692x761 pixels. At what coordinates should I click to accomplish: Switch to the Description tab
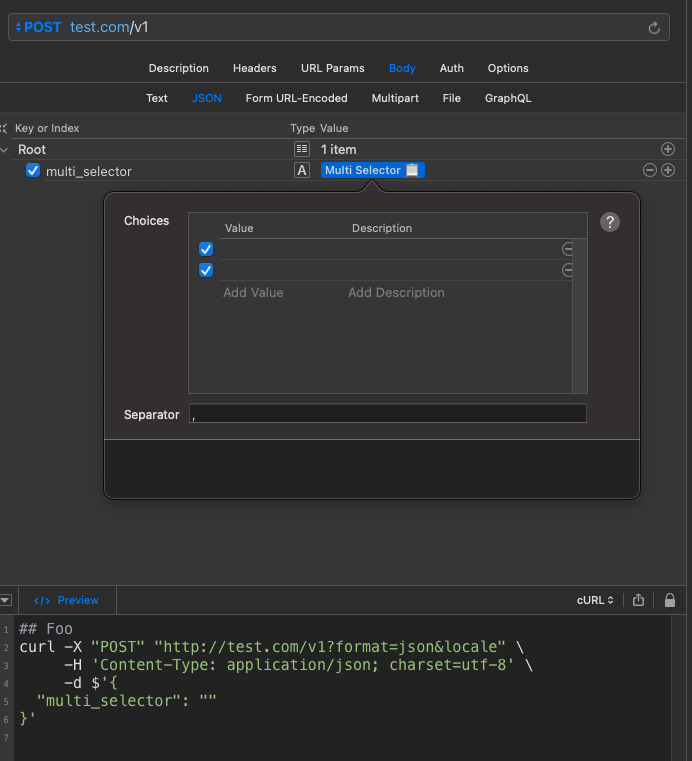(179, 68)
